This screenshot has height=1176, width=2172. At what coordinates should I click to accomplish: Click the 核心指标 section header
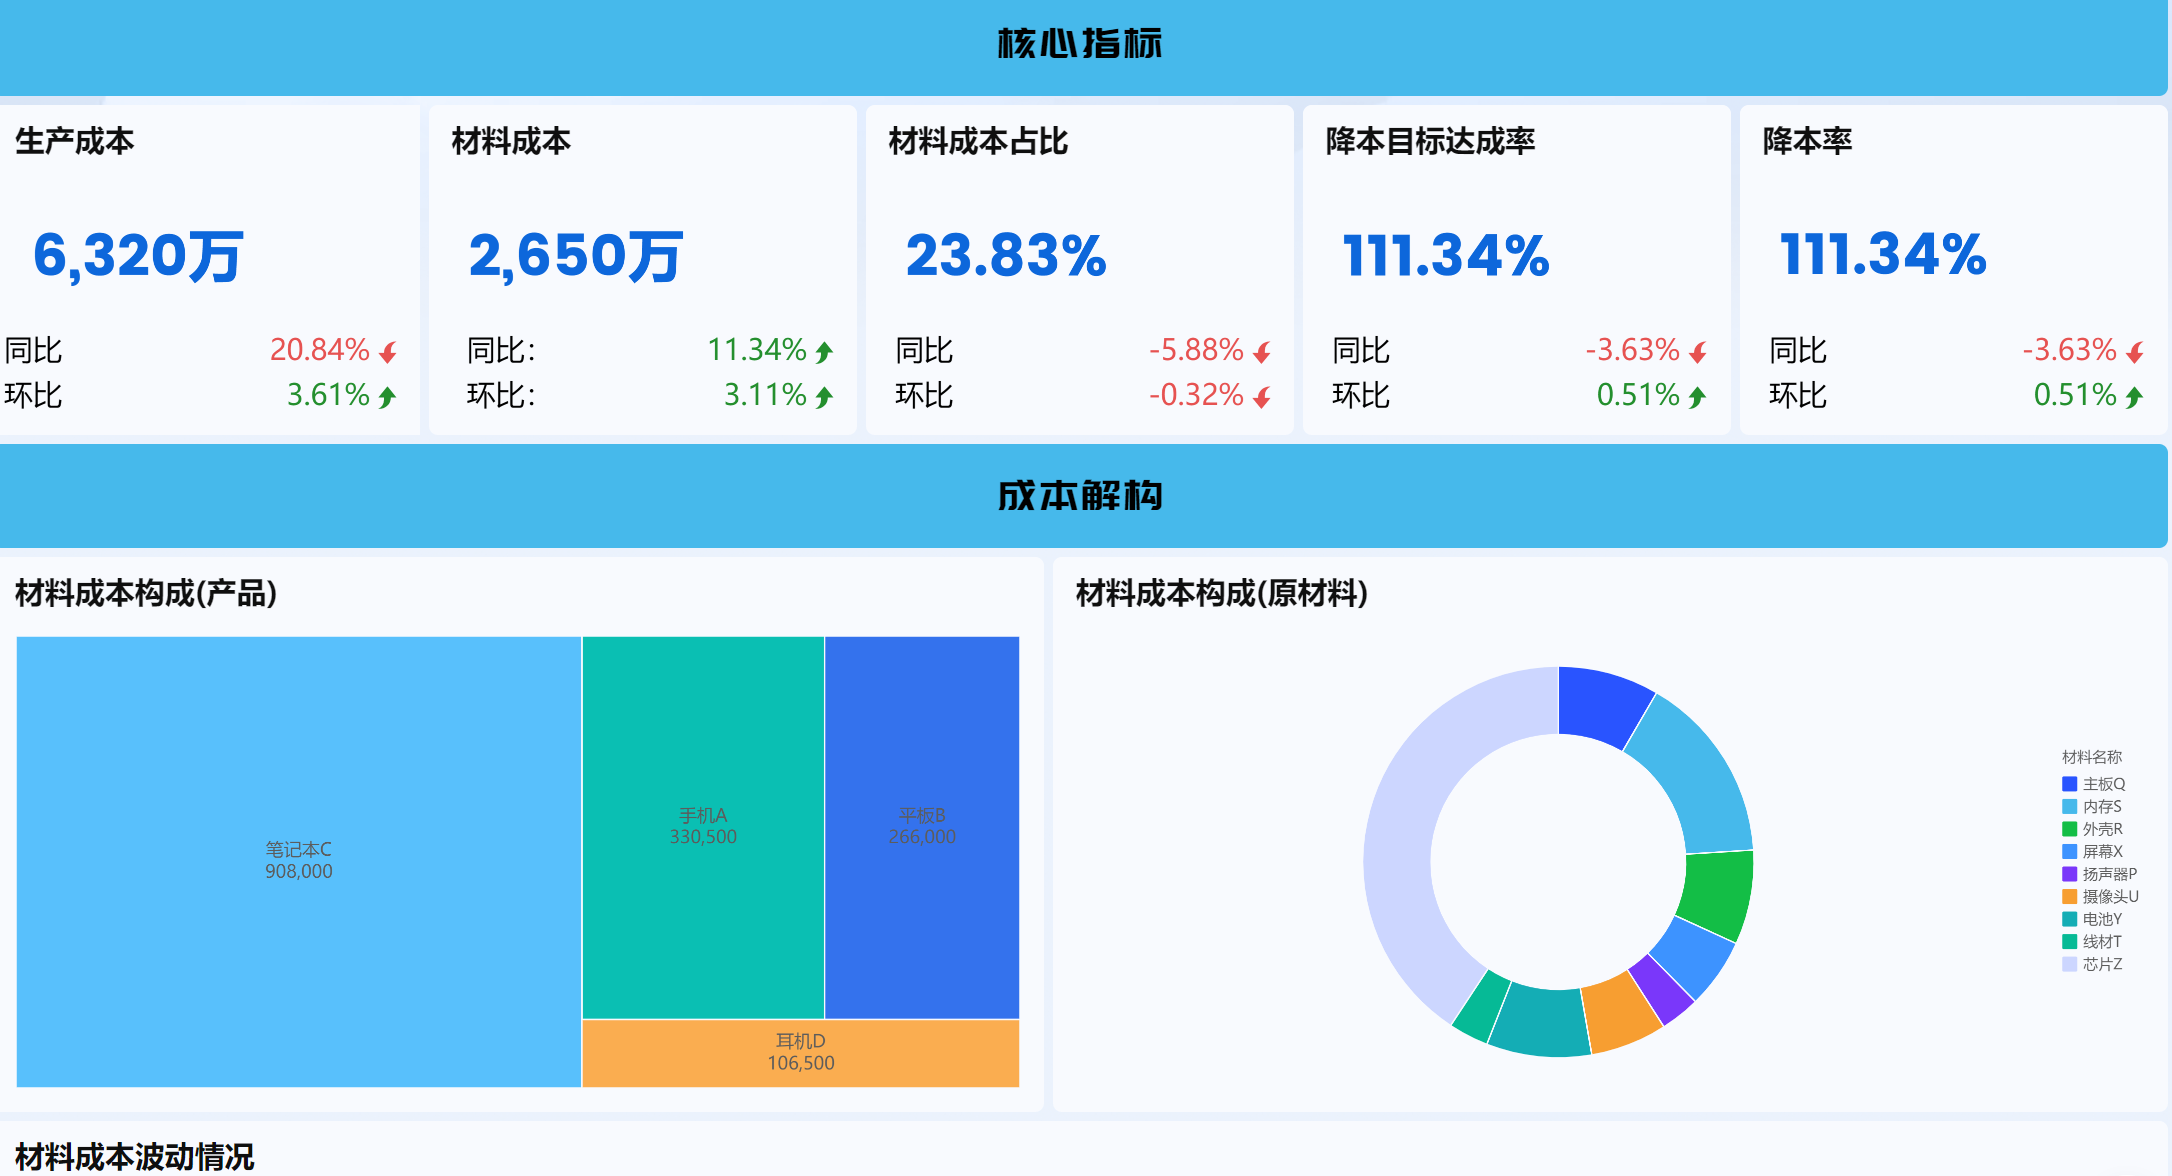pyautogui.click(x=1080, y=44)
